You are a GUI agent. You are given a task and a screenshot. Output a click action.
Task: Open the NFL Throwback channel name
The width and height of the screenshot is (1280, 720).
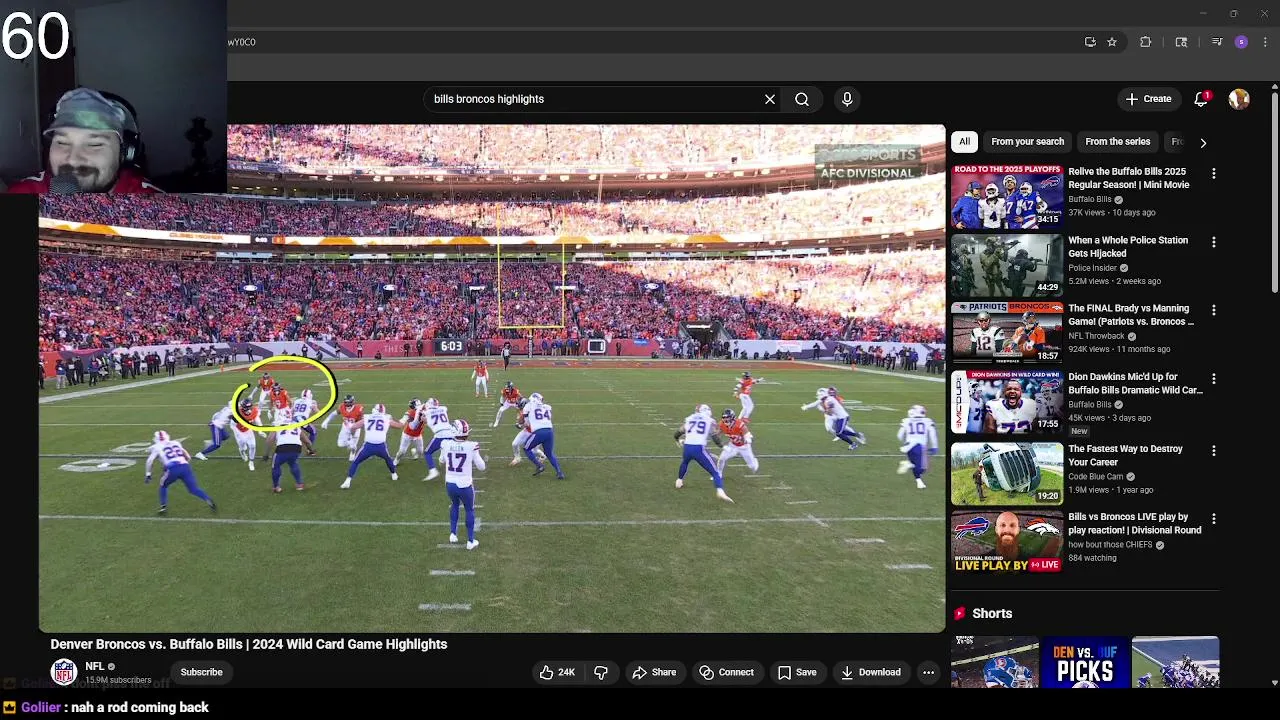point(1096,336)
